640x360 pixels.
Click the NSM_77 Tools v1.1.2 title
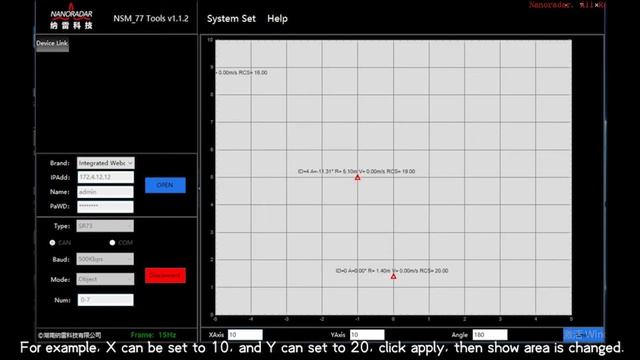coord(151,18)
